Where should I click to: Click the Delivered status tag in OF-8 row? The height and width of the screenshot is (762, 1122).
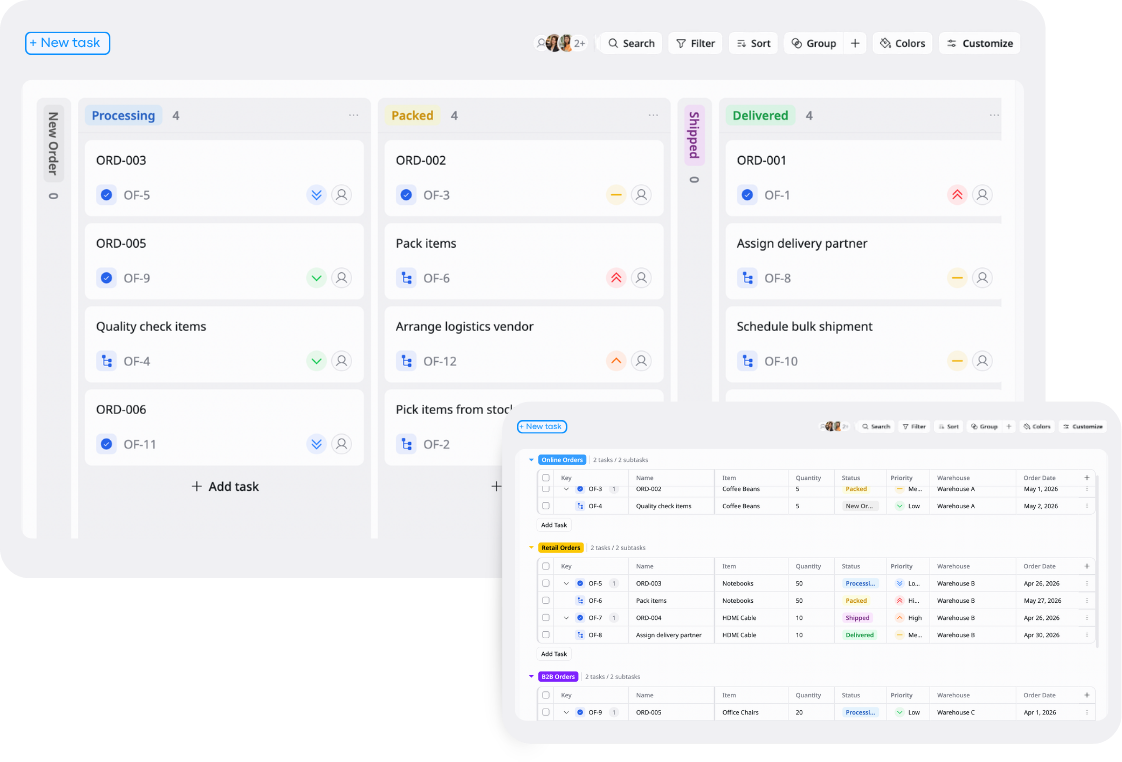pos(859,635)
